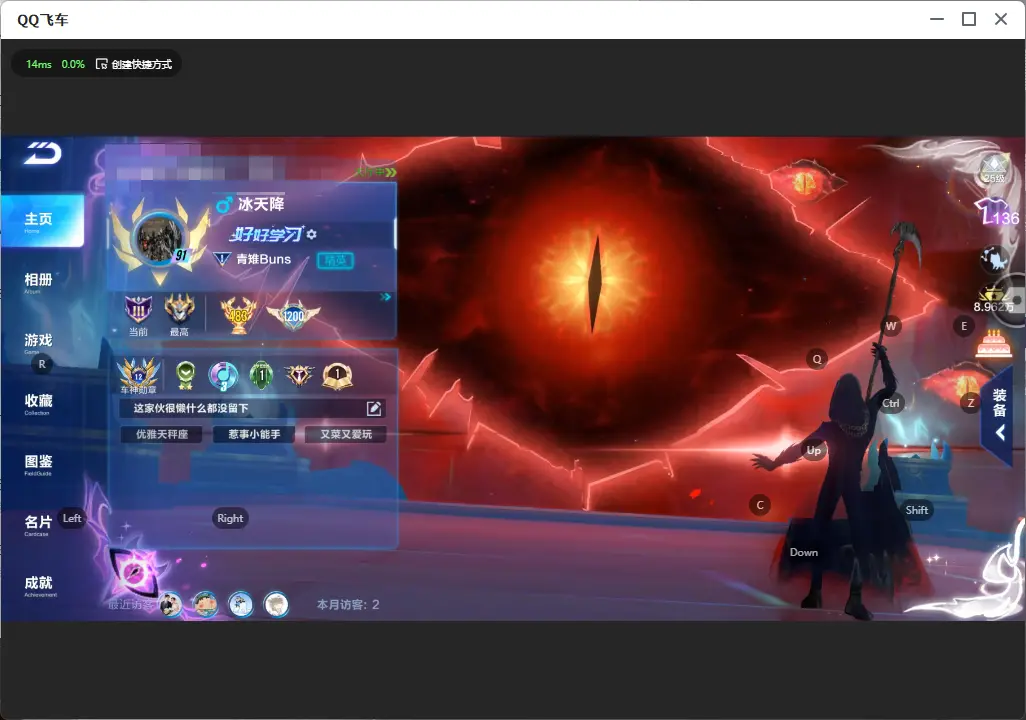Open the purple T-shirt 136 wardrobe icon
Screen dimensions: 1026x720
(x=995, y=213)
